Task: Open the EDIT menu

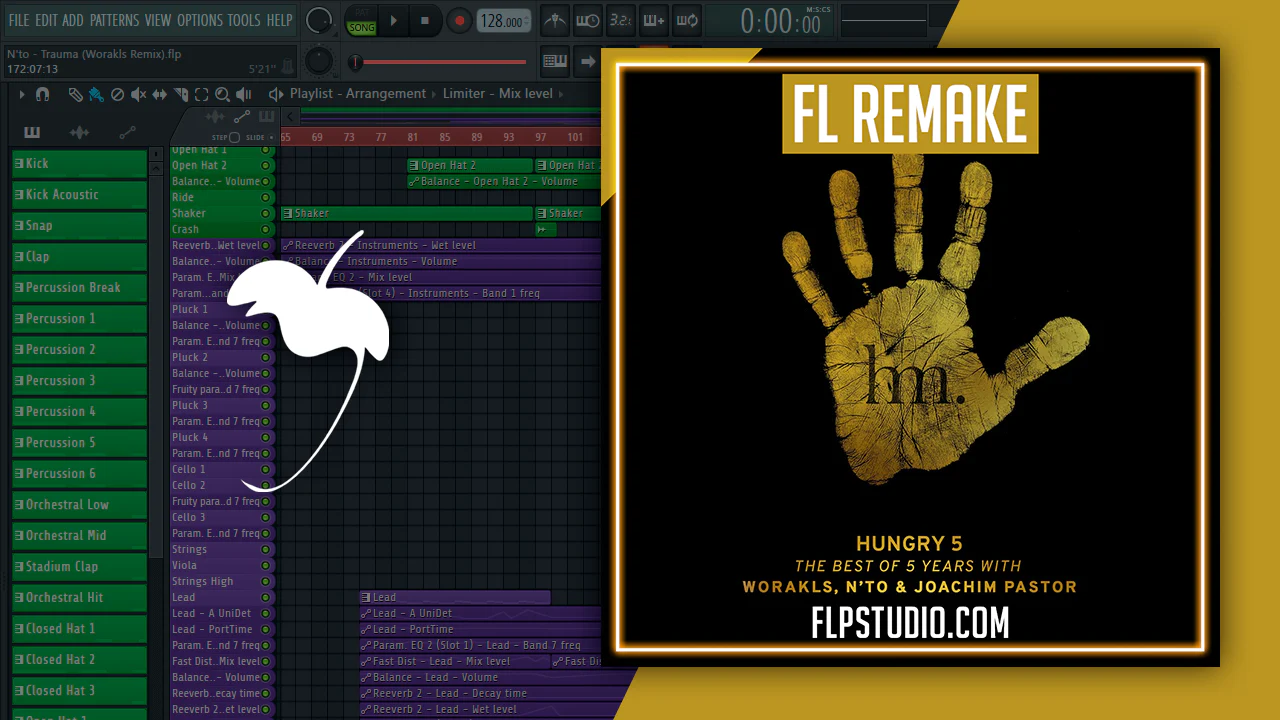Action: point(46,20)
